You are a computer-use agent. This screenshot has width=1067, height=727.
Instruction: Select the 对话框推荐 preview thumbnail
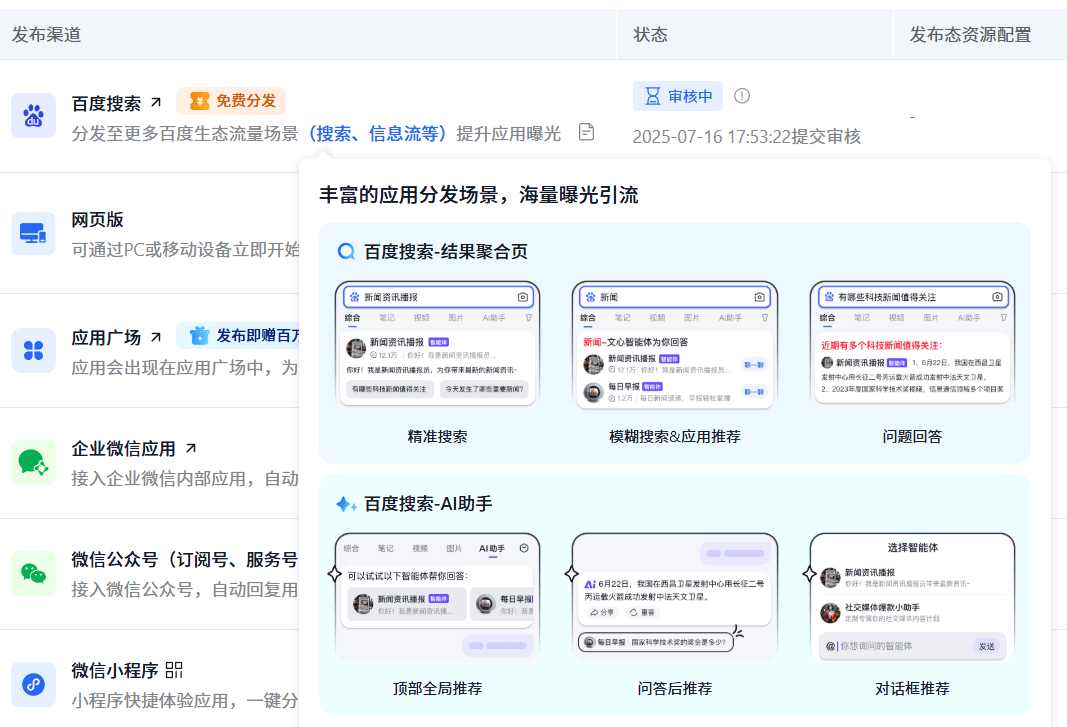(x=912, y=597)
